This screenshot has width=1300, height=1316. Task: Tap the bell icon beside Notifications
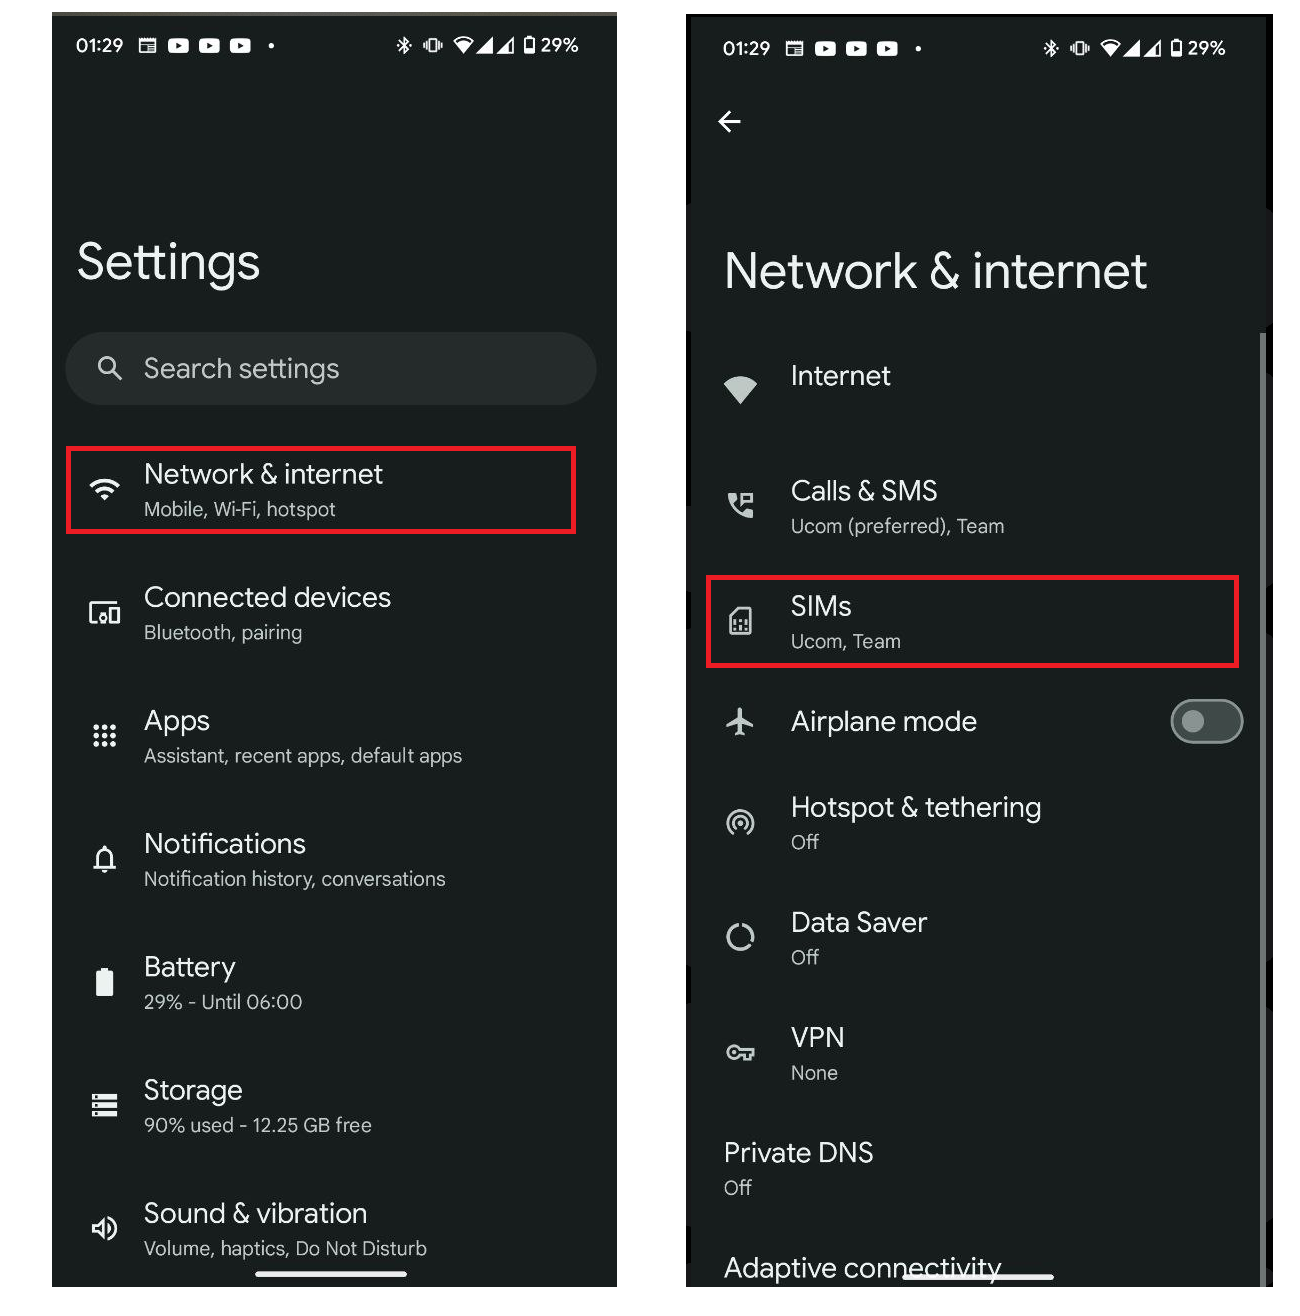pos(104,859)
